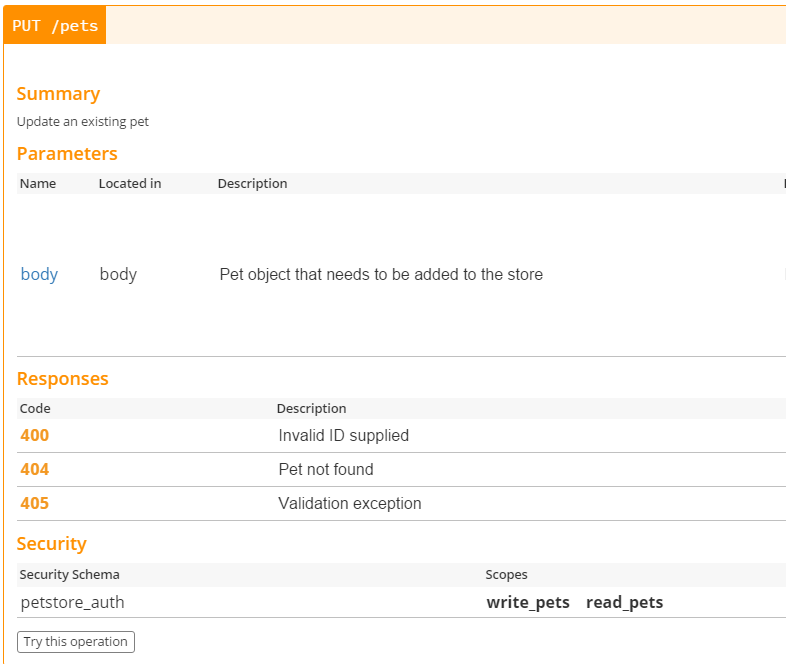Select the 400 response code
The height and width of the screenshot is (664, 786).
[x=34, y=436]
